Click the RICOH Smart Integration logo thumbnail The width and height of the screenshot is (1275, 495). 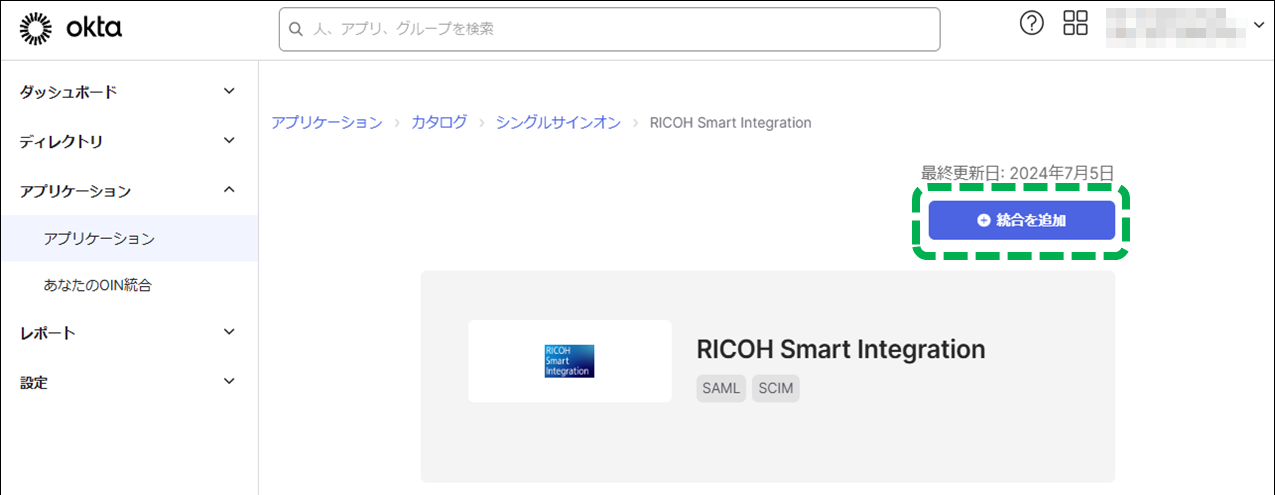(x=569, y=361)
